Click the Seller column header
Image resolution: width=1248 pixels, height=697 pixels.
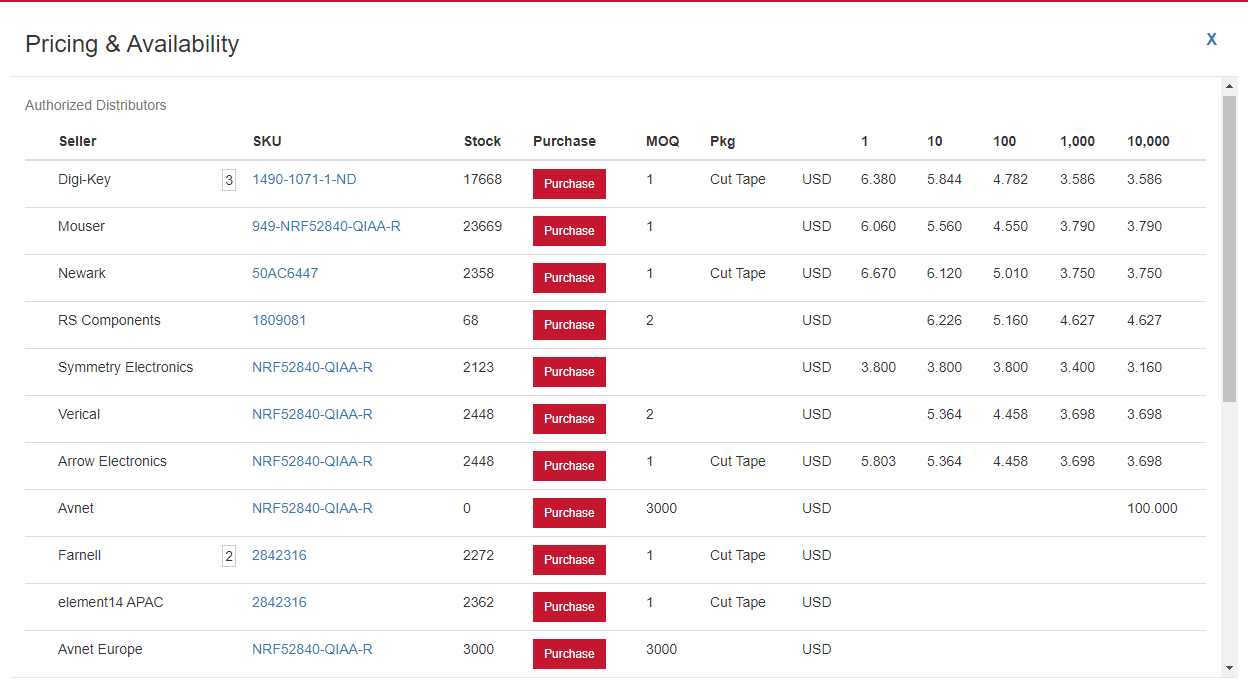(78, 141)
